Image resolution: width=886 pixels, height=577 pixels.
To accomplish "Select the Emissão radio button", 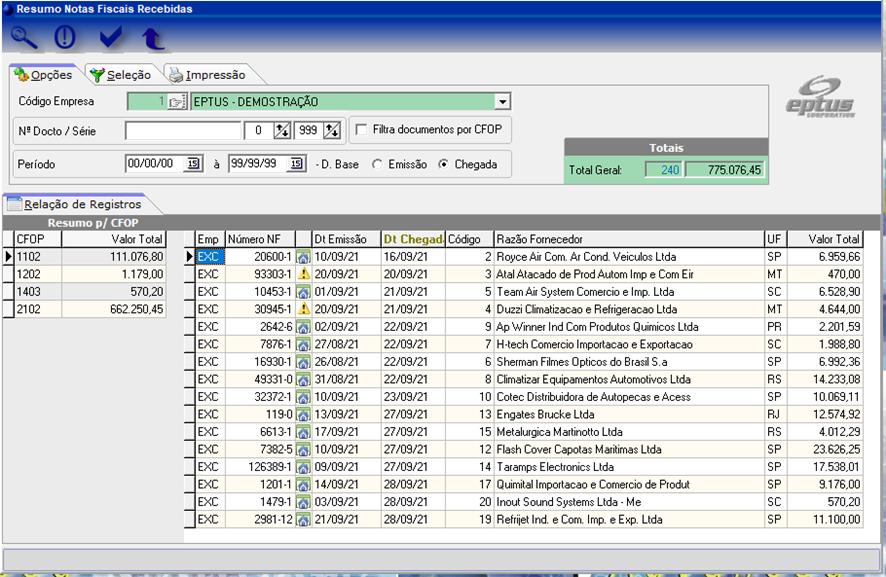I will coord(377,164).
